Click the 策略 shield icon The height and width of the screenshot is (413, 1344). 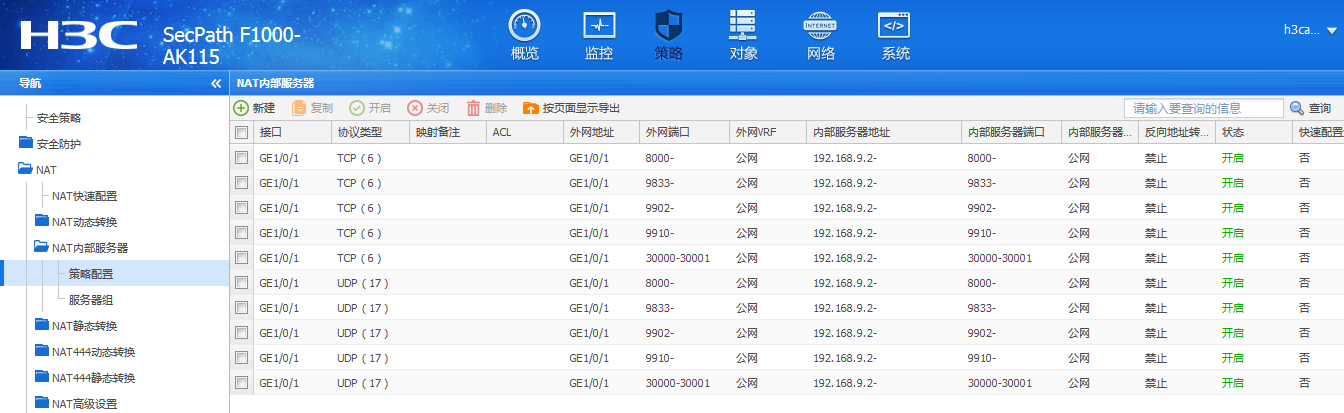[x=669, y=26]
